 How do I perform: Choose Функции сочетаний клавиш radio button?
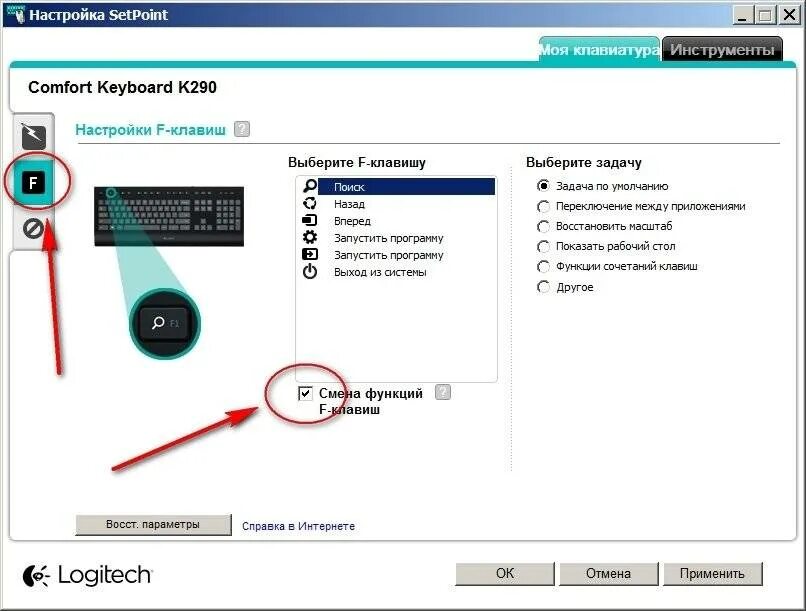click(x=543, y=266)
